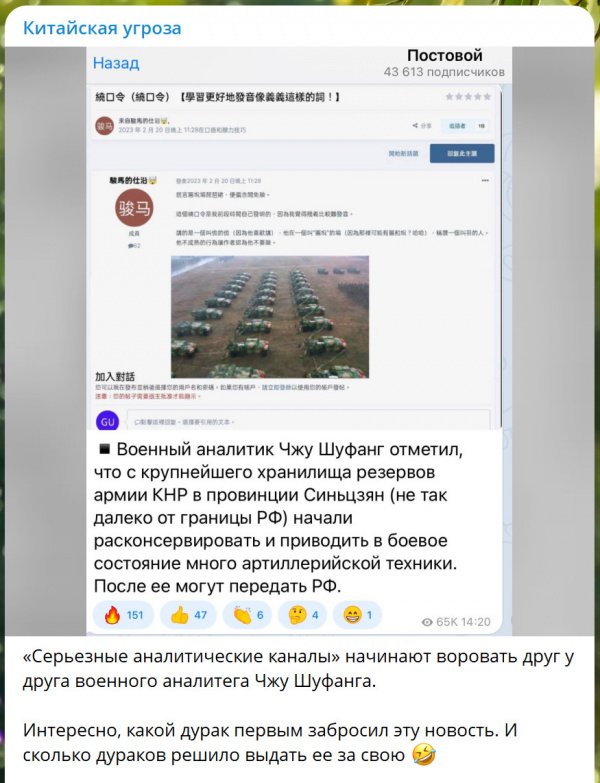Click the eye views icon near 65K

pos(427,622)
